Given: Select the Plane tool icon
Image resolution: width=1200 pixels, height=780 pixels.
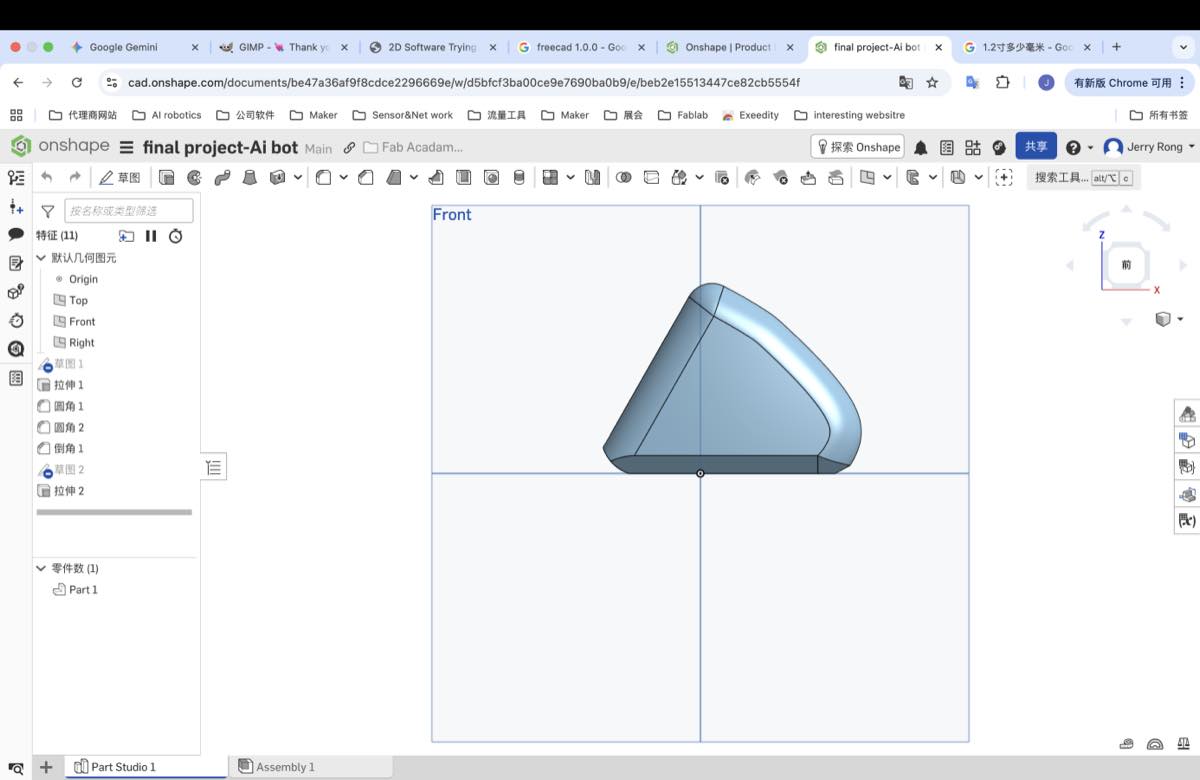Looking at the screenshot, I should click(867, 177).
